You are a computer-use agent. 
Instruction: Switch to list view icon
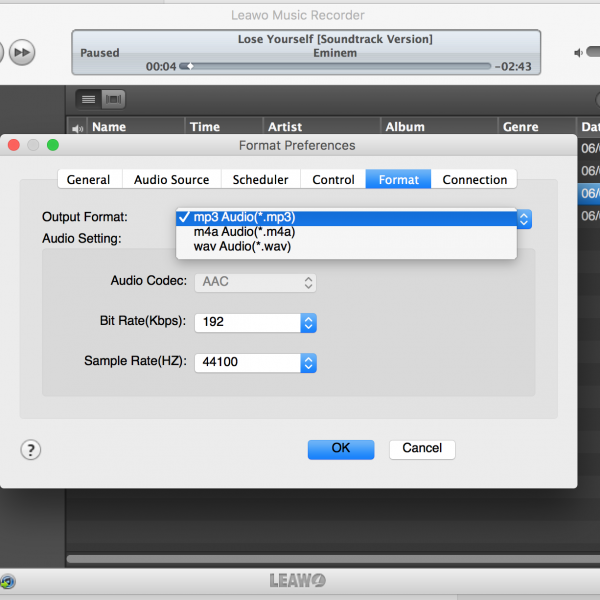88,99
